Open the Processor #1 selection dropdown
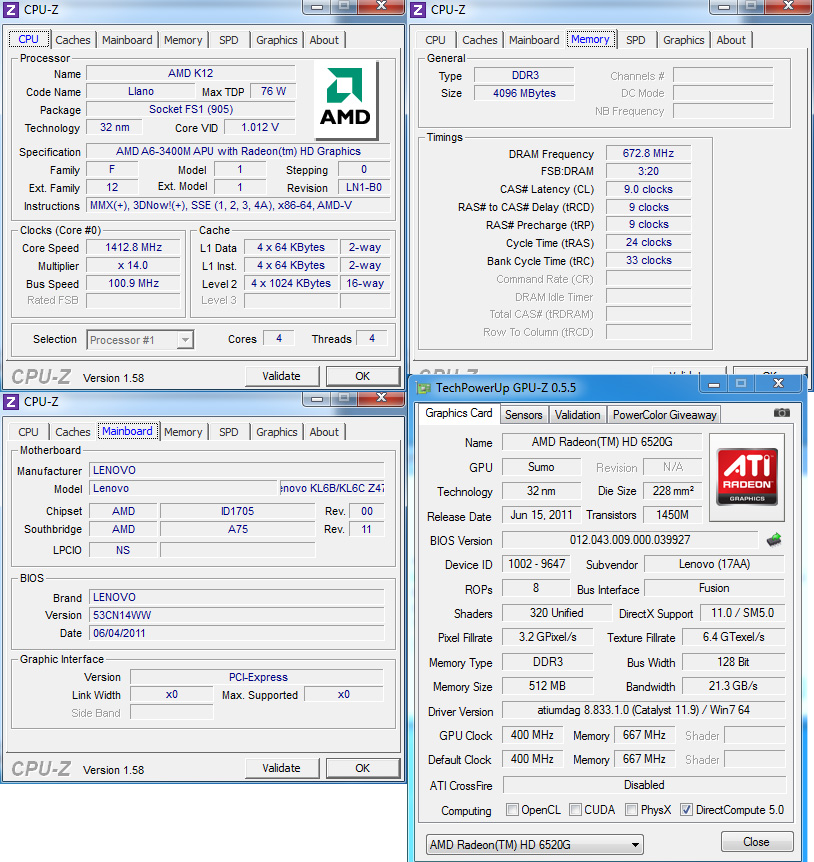 [140, 340]
